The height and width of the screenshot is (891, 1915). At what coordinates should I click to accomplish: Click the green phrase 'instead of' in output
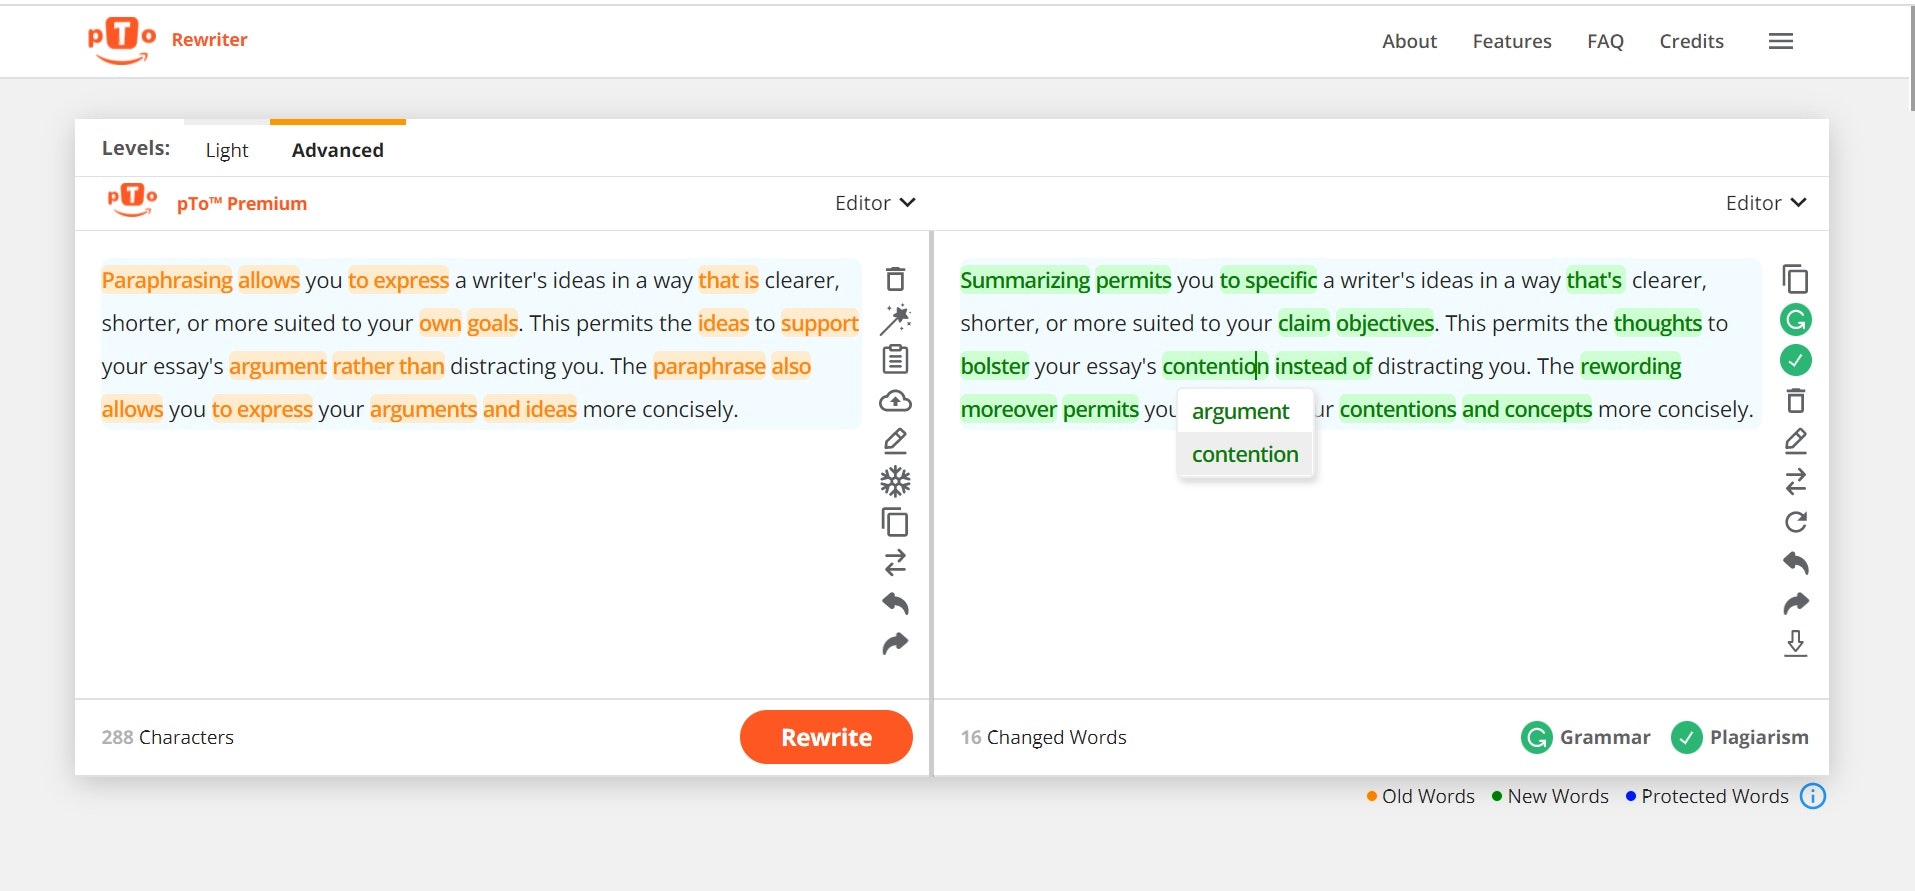1323,366
